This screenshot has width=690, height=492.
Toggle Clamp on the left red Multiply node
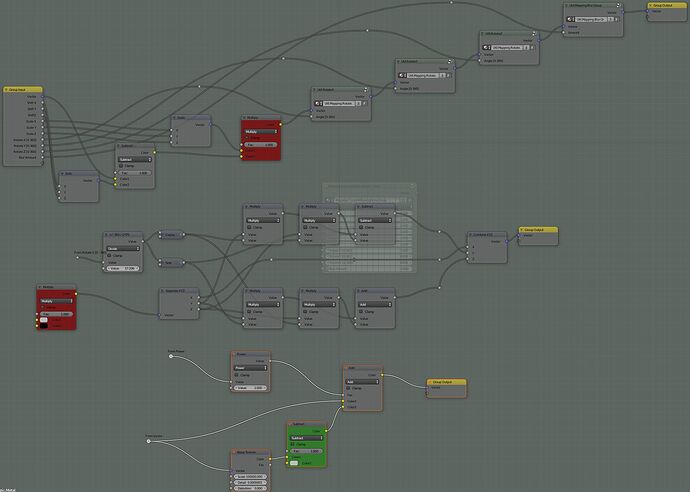tap(43, 308)
